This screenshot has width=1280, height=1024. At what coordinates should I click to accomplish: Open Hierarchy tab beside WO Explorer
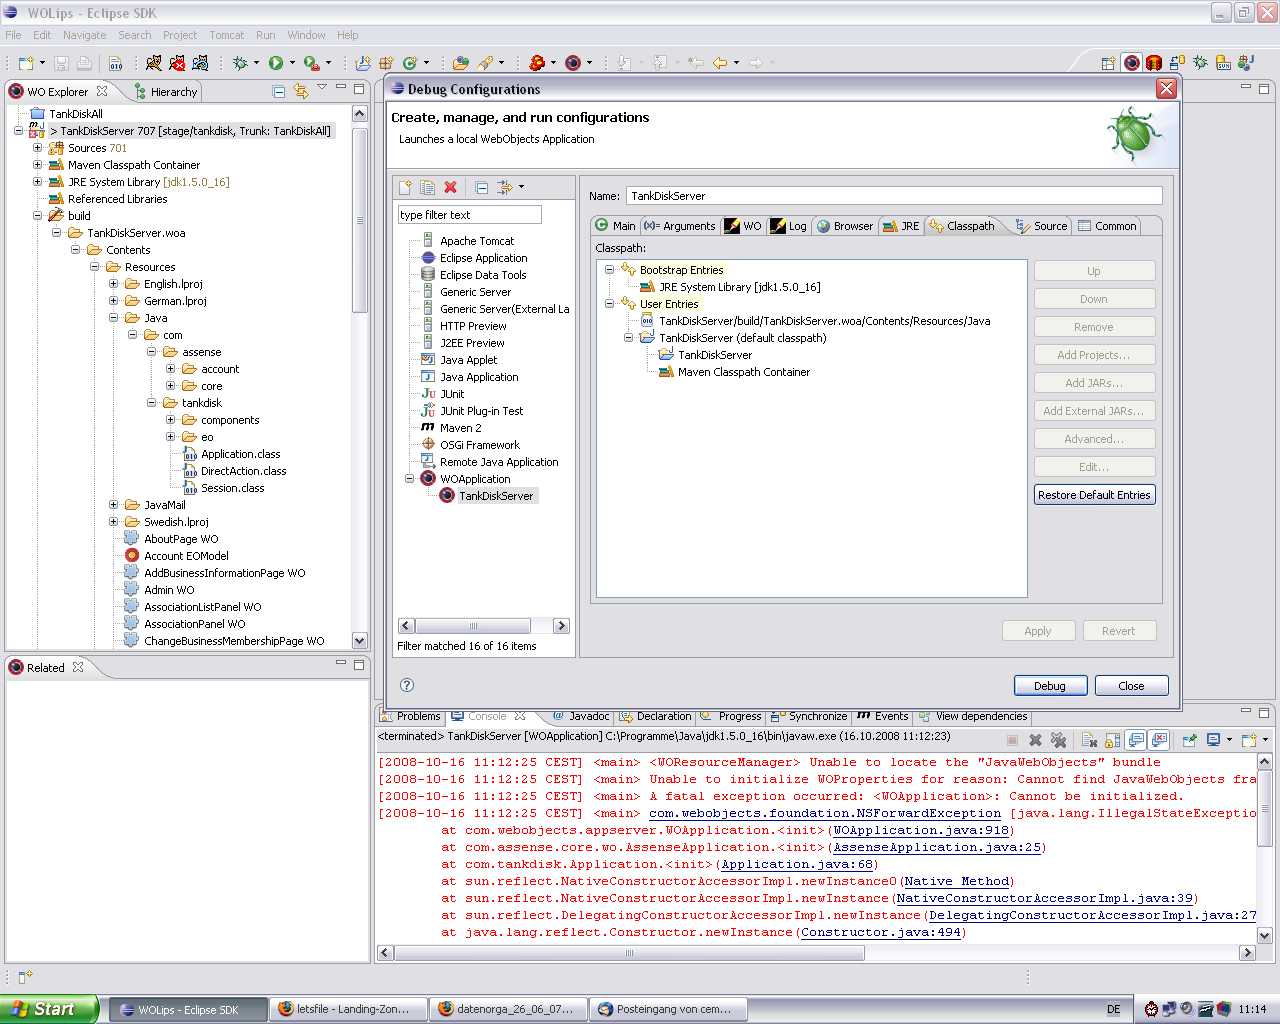[166, 91]
